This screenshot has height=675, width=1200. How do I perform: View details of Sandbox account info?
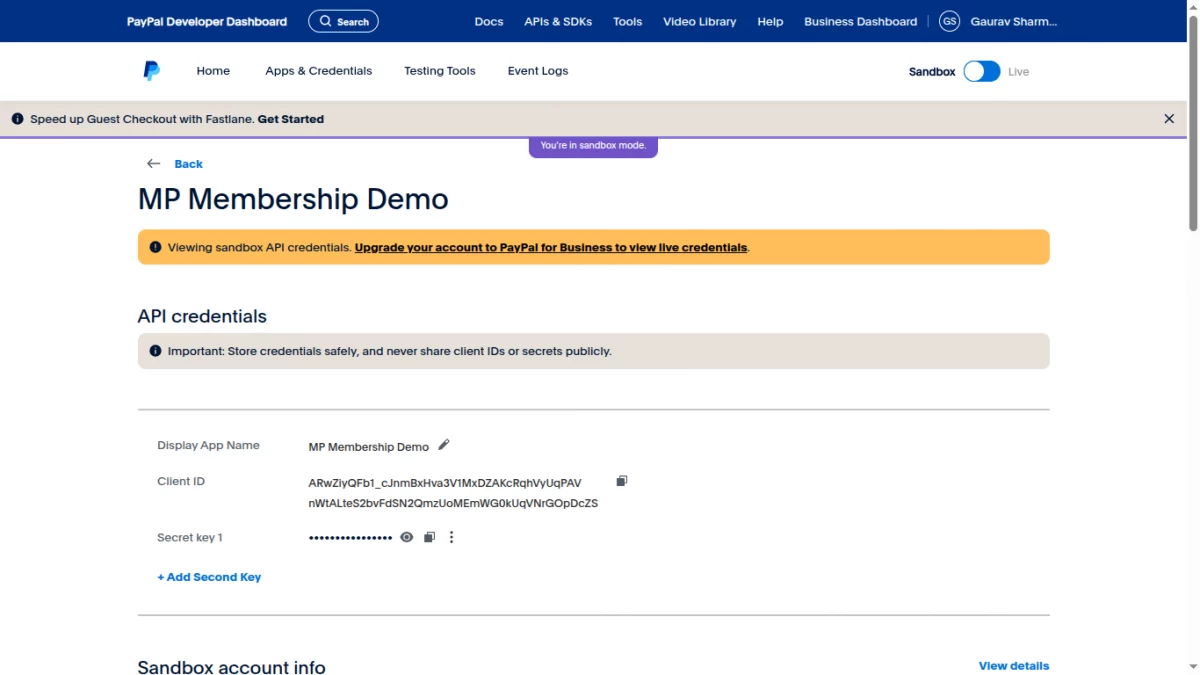[x=1013, y=665]
